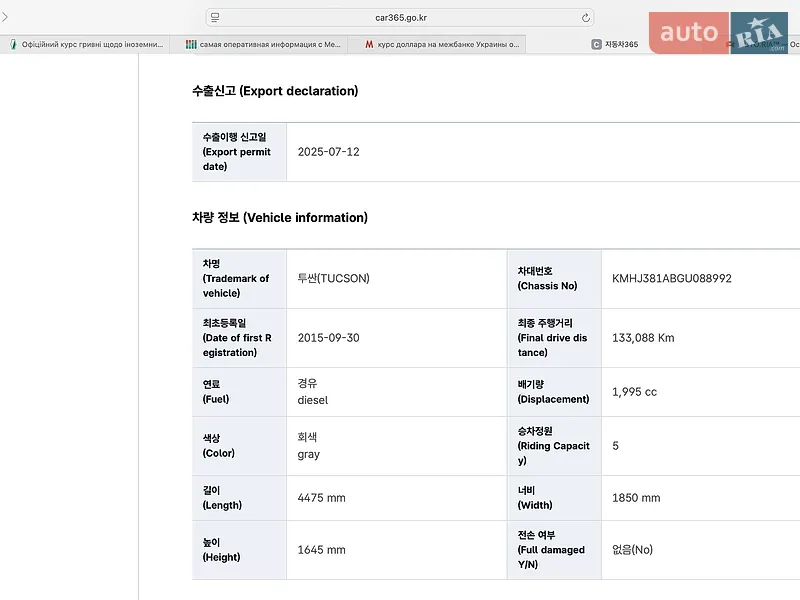Click the '(Color)' label cell

click(239, 446)
